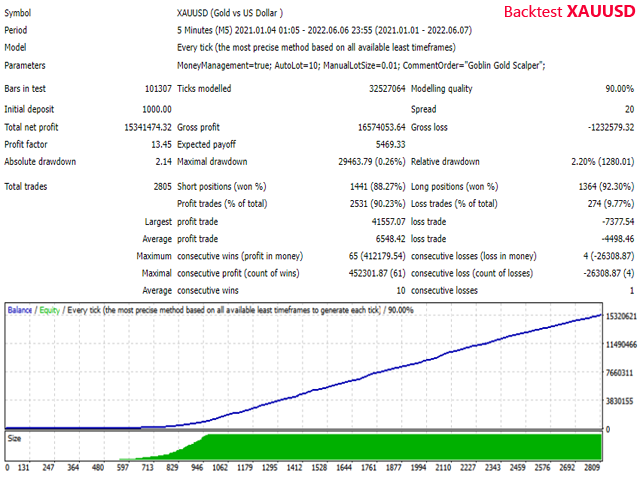Screen dimensions: 640x480
Task: Click the chart y-axis label 3830155
Action: [620, 401]
